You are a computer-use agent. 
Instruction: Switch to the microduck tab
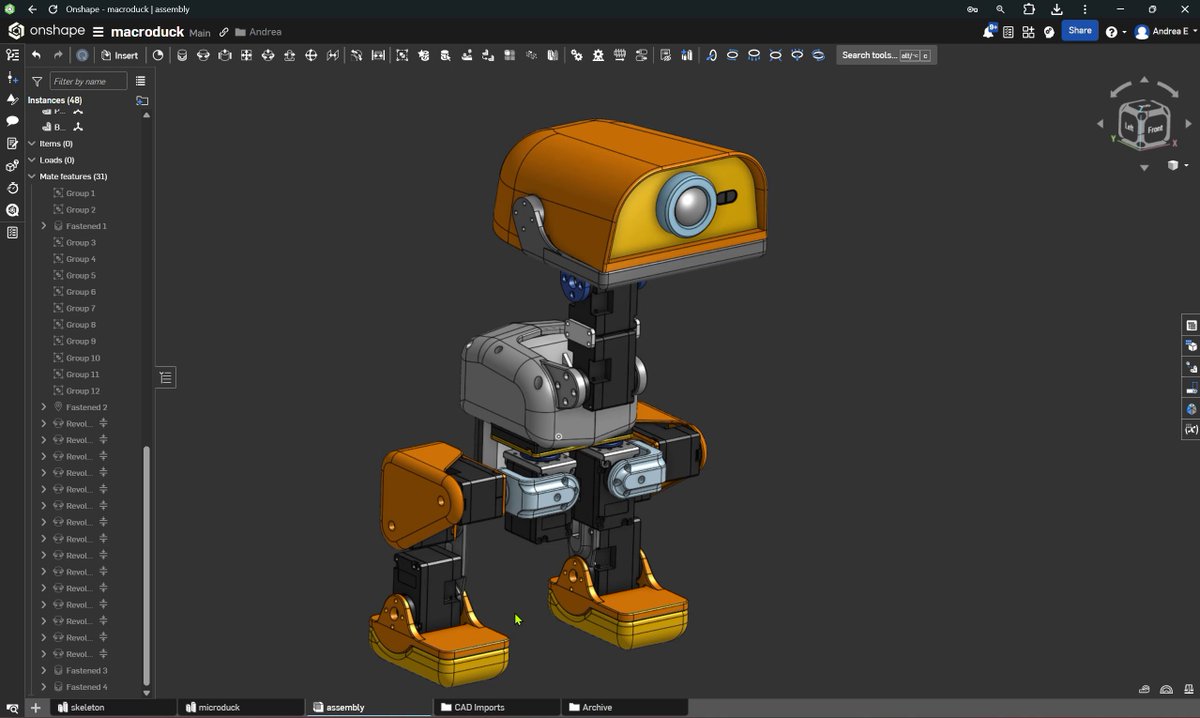click(x=240, y=707)
